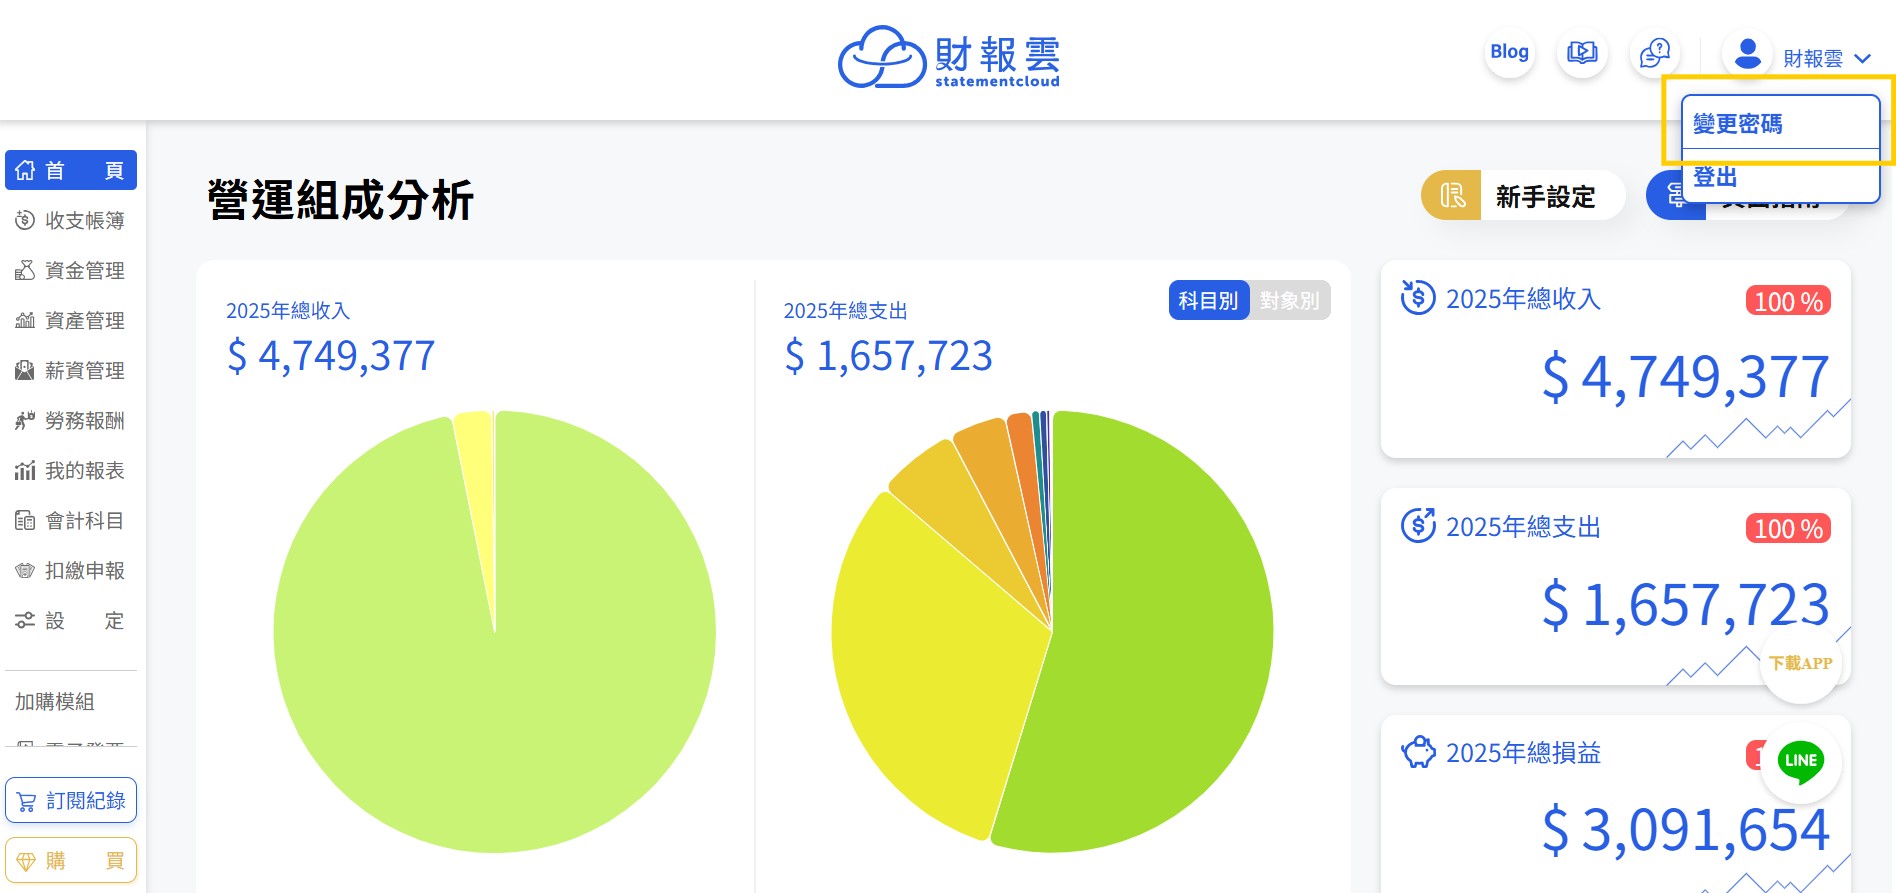
Task: Click the user avatar icon
Action: pyautogui.click(x=1747, y=55)
